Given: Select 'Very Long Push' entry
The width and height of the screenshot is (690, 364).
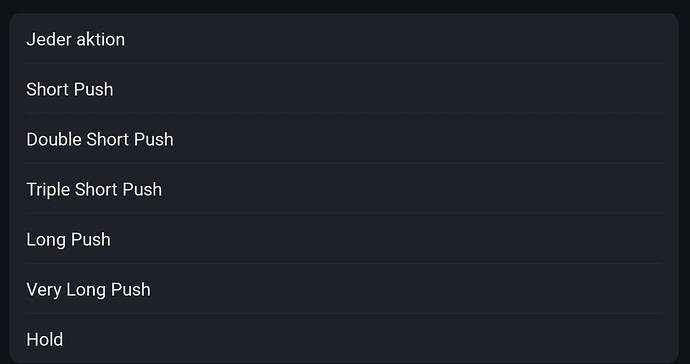Looking at the screenshot, I should [344, 289].
